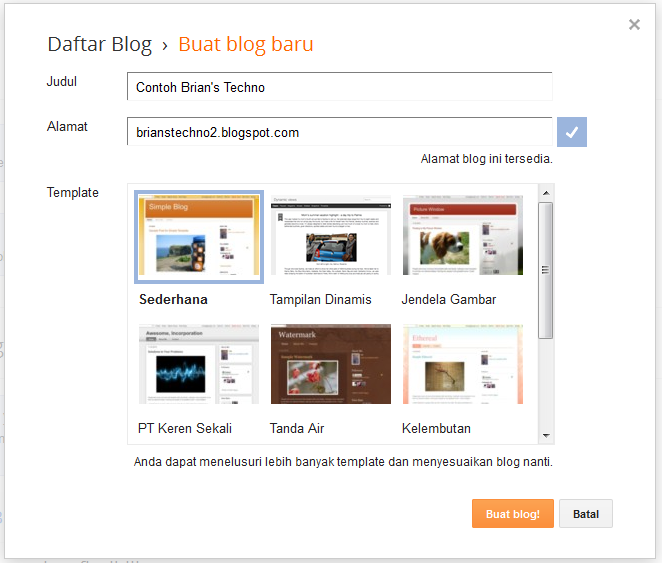This screenshot has height=563, width=662.
Task: Click the blue checkmark availability icon
Action: point(572,132)
